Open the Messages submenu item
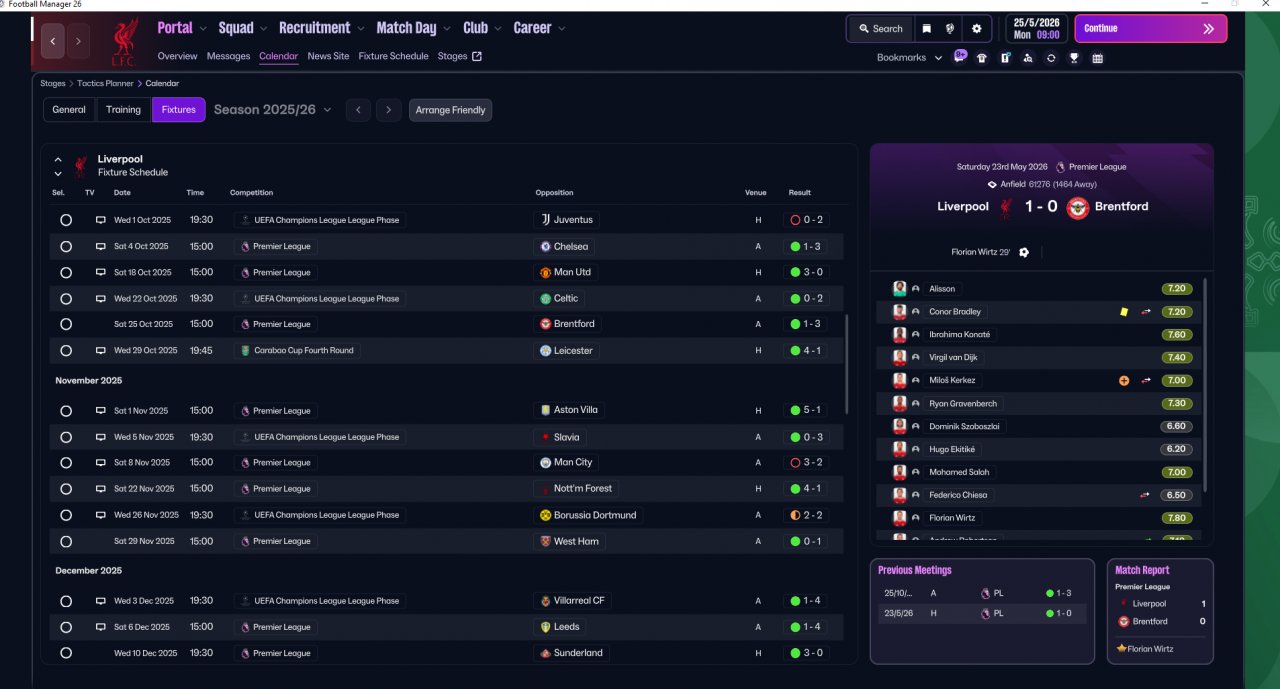Viewport: 1280px width, 689px height. point(229,56)
